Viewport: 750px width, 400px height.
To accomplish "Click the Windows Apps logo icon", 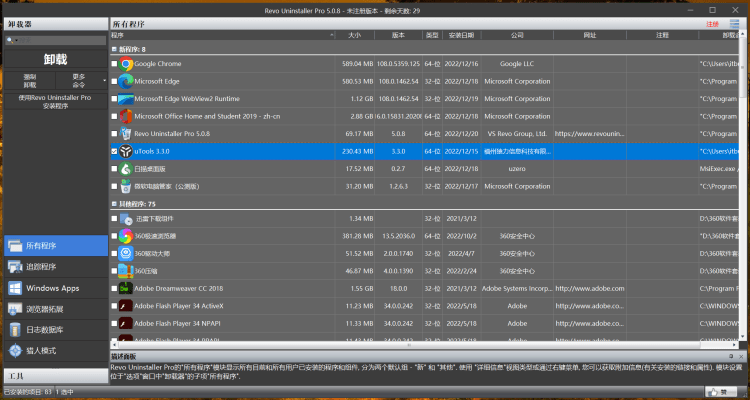I will click(15, 288).
